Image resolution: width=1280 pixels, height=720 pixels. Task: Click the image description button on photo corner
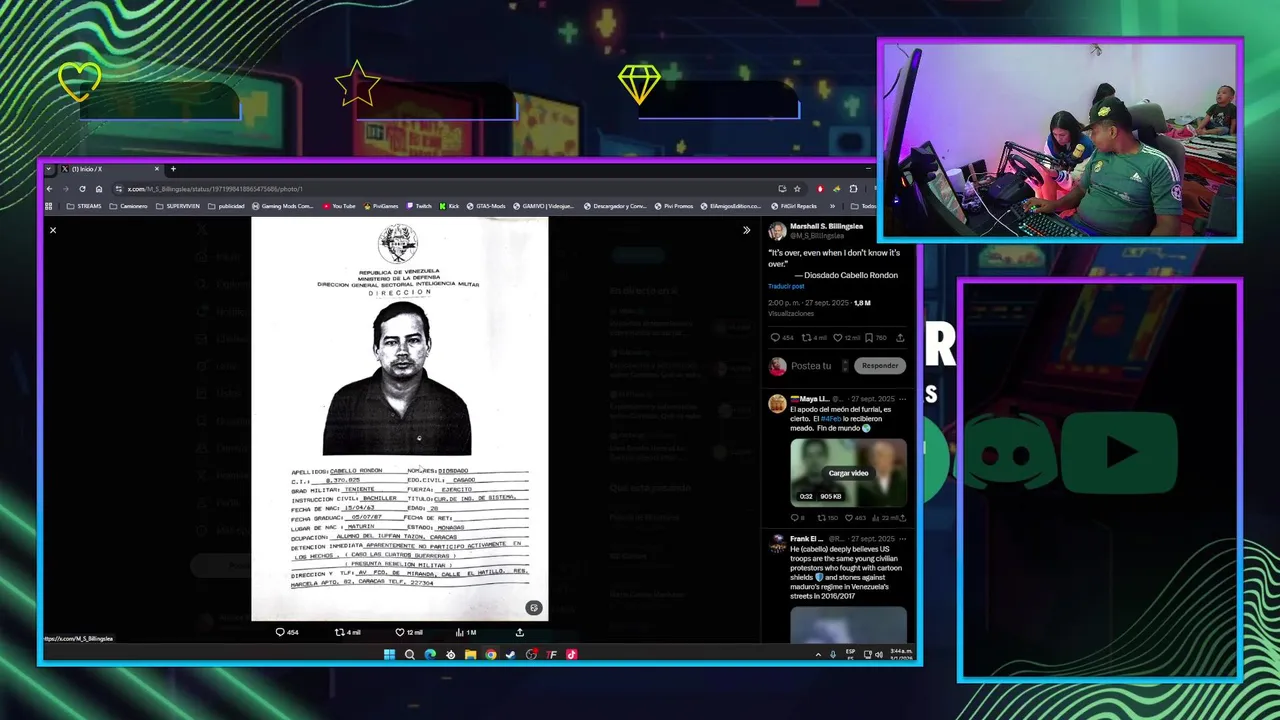[x=534, y=608]
